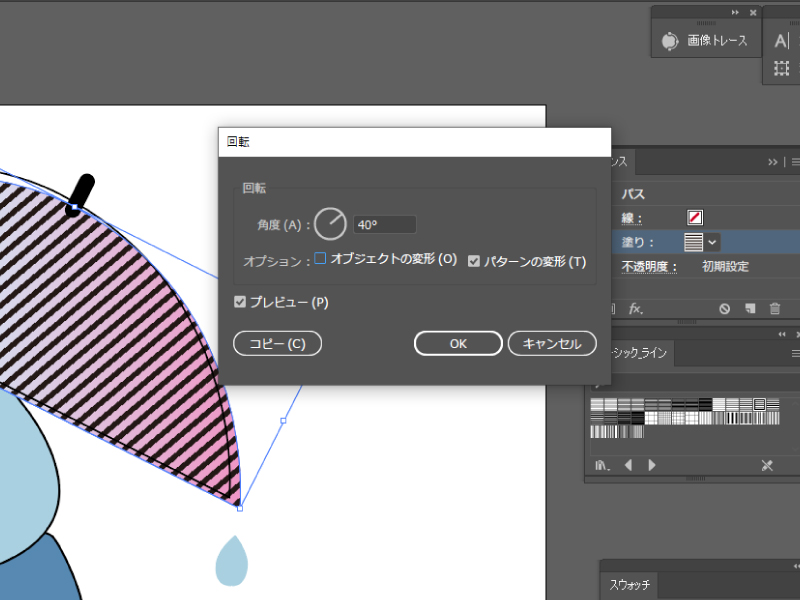The height and width of the screenshot is (600, 800).
Task: Click the clear appearance icon
Action: [724, 309]
